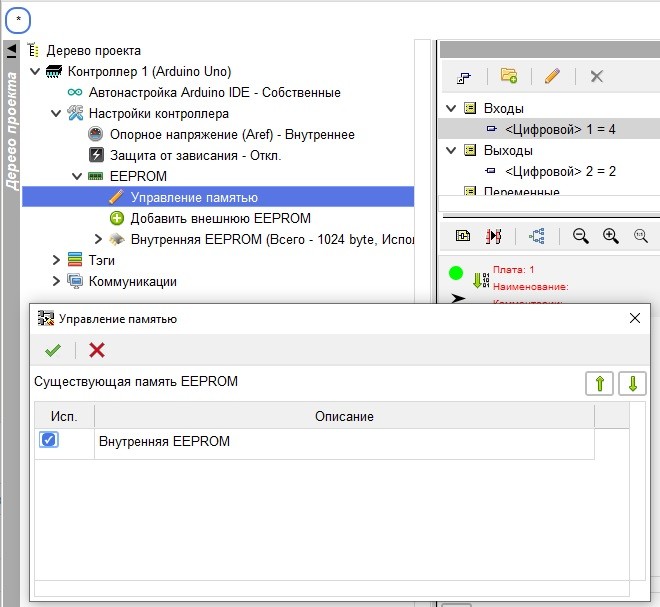Zoom out with the minus magnifier
This screenshot has height=607, width=660.
[580, 236]
